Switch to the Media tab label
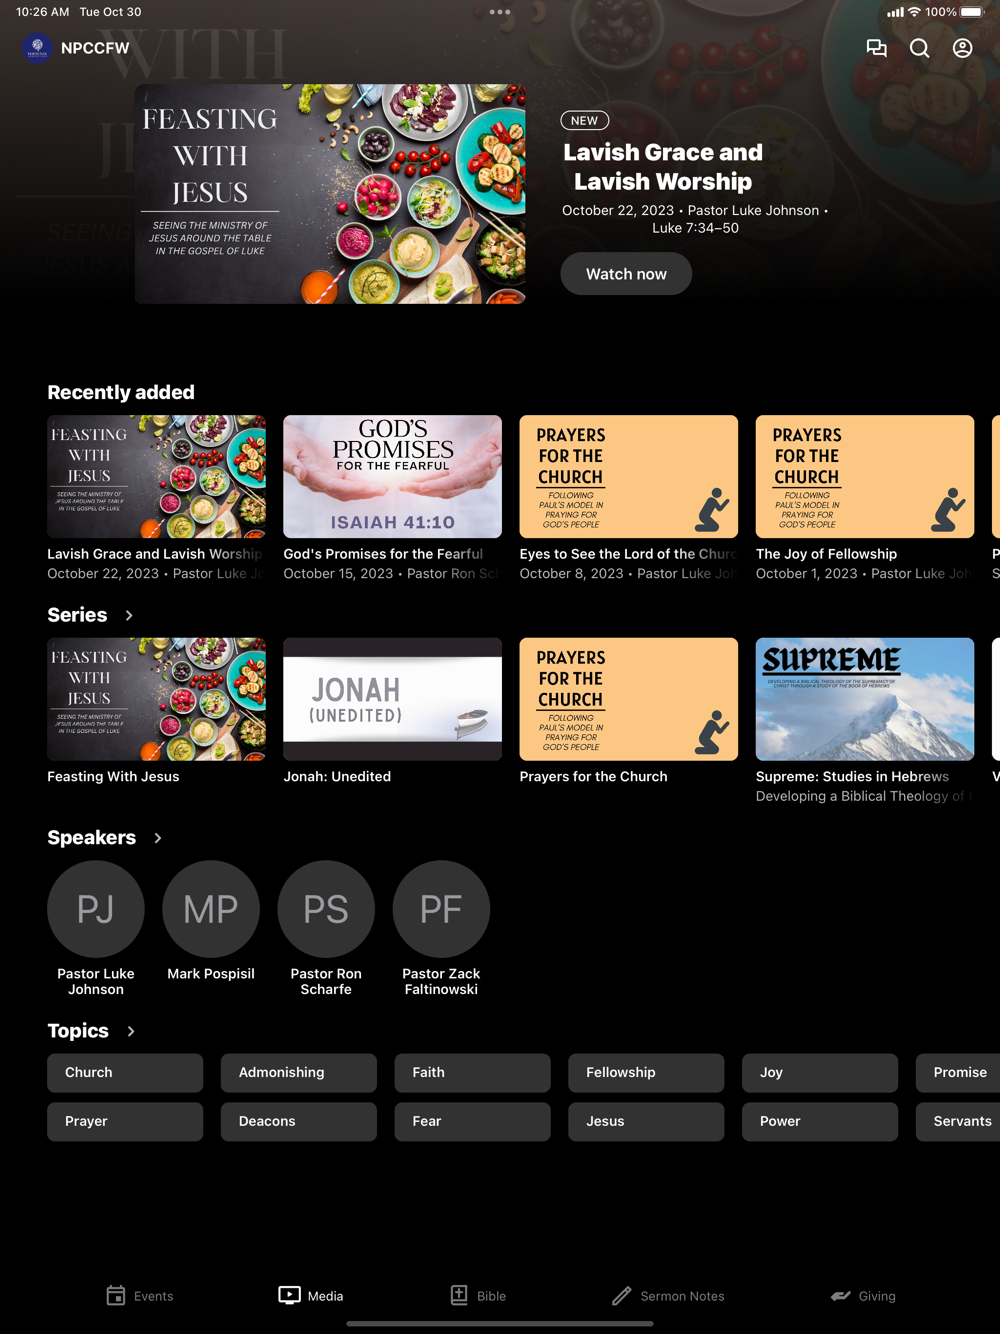The width and height of the screenshot is (1000, 1334). (x=325, y=1296)
